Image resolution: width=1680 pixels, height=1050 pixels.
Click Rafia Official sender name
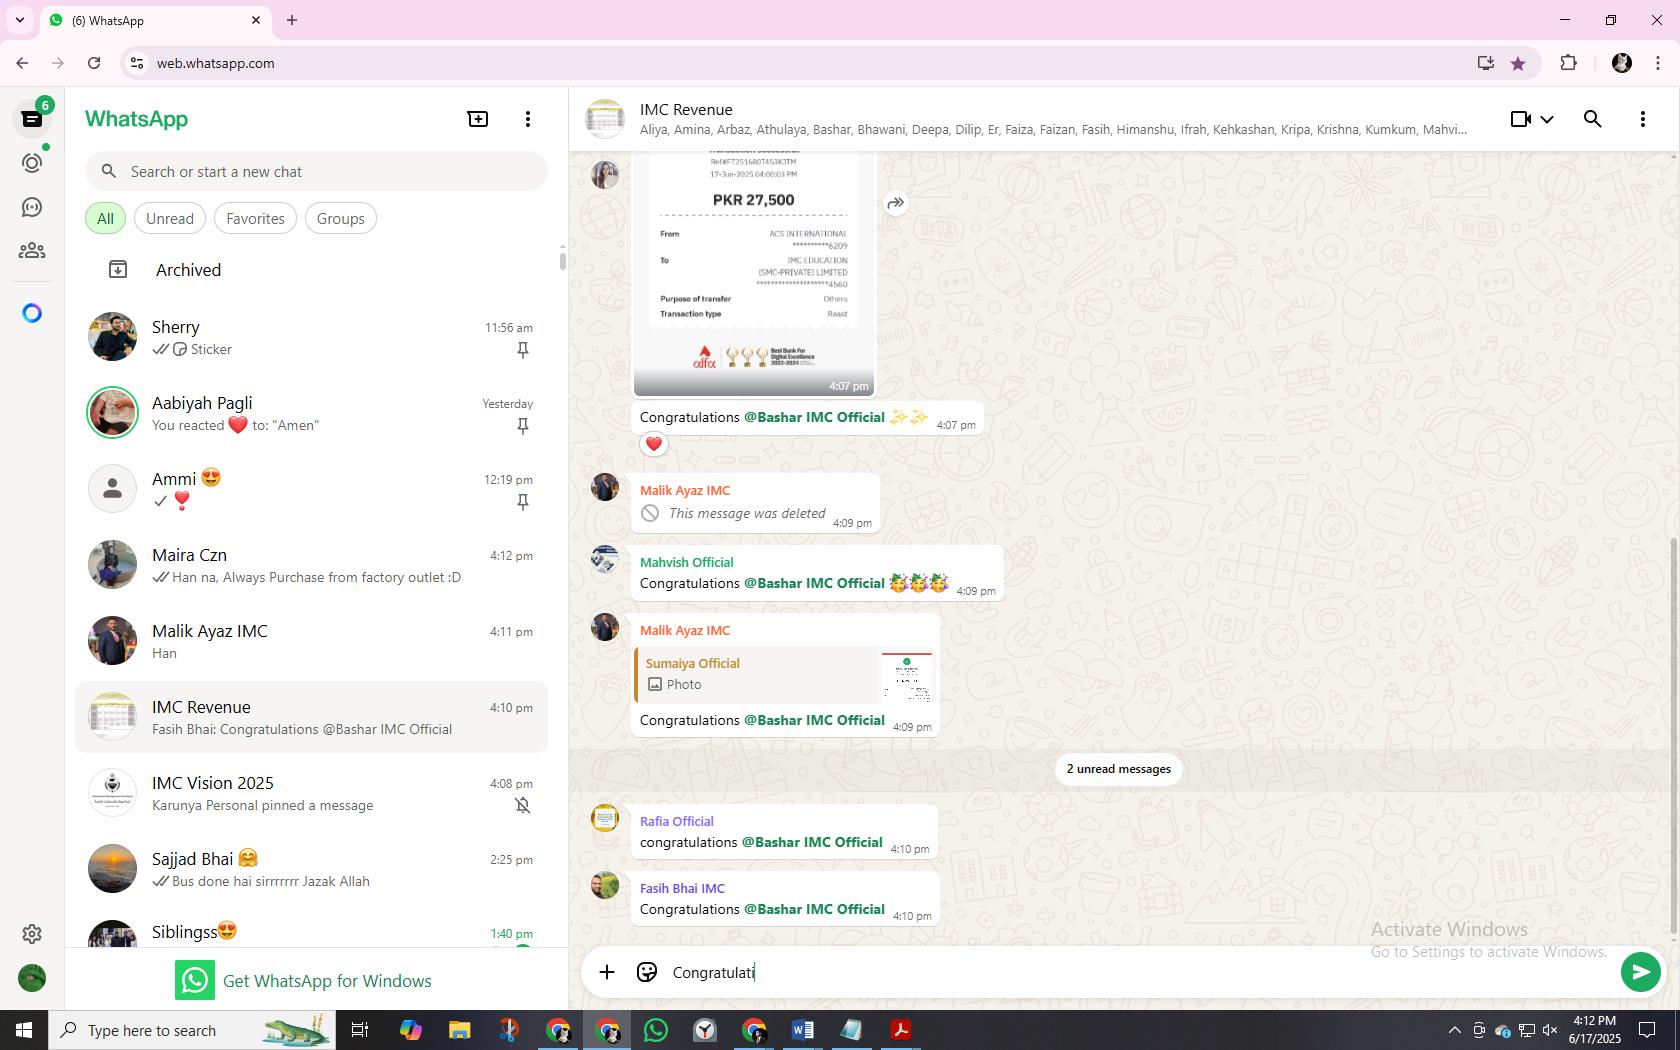point(677,822)
